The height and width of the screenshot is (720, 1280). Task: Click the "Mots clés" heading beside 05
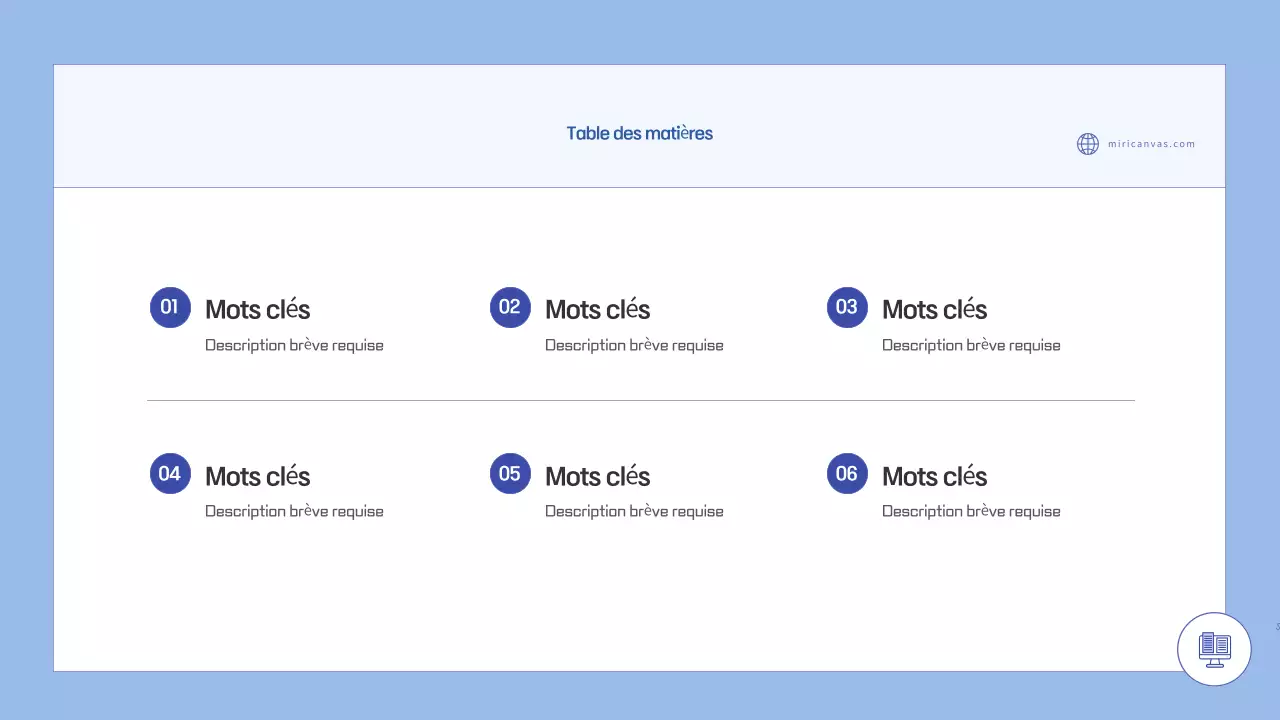(597, 477)
